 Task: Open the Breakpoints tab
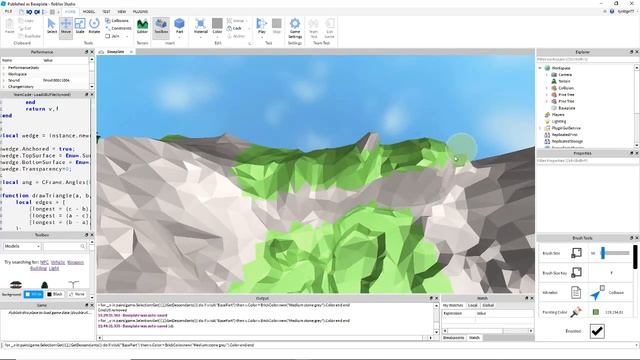[x=453, y=338]
